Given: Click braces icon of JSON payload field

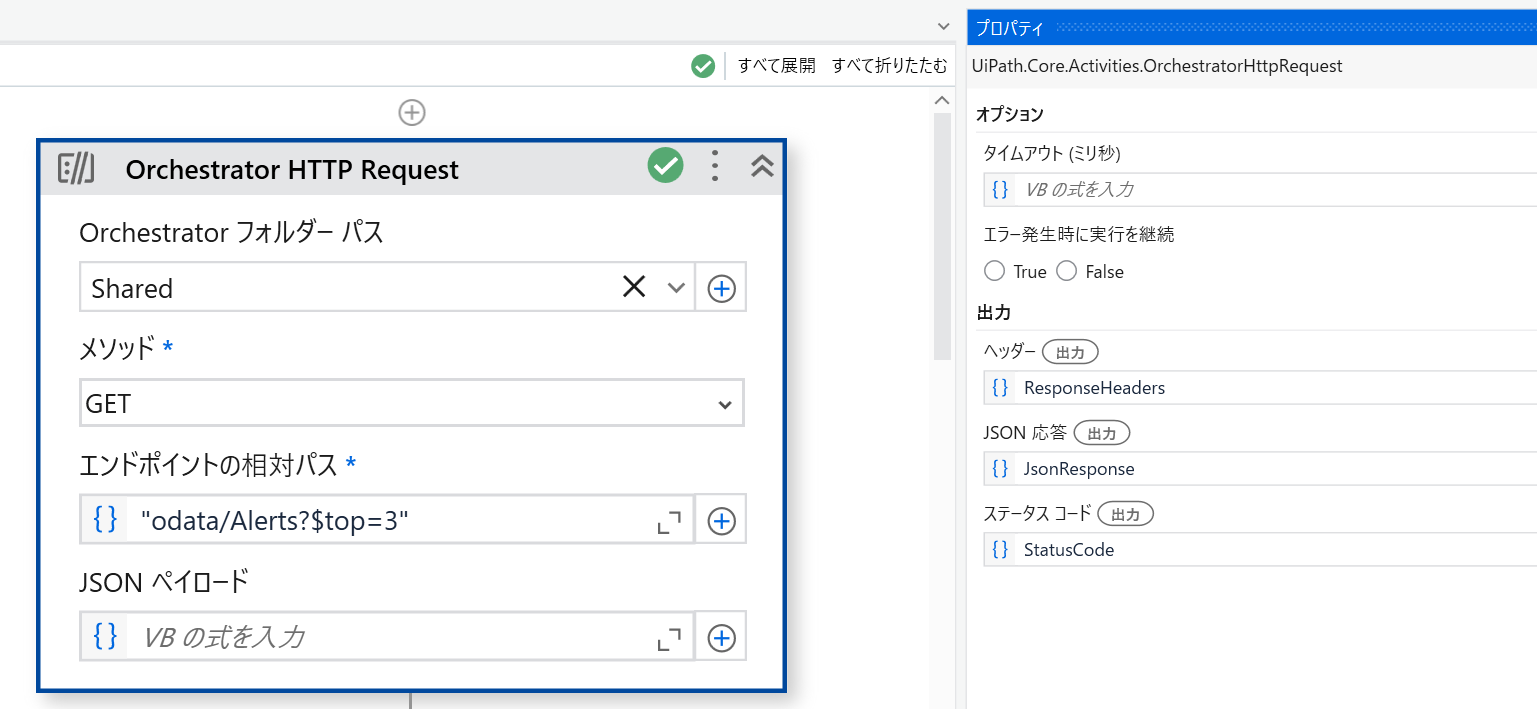Looking at the screenshot, I should (x=105, y=636).
